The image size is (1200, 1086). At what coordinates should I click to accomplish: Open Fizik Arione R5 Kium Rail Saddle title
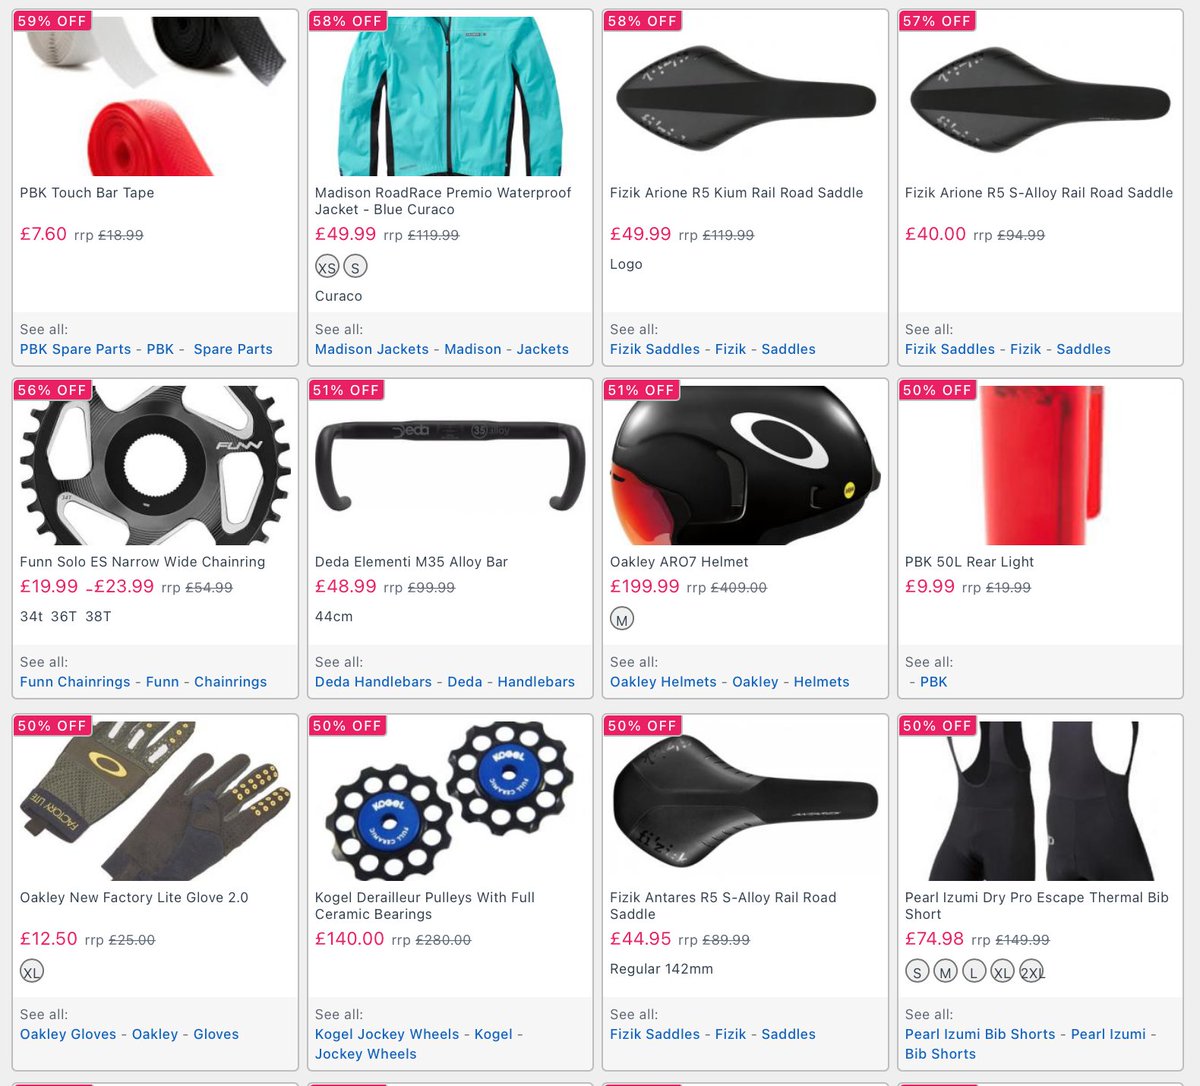click(x=736, y=193)
